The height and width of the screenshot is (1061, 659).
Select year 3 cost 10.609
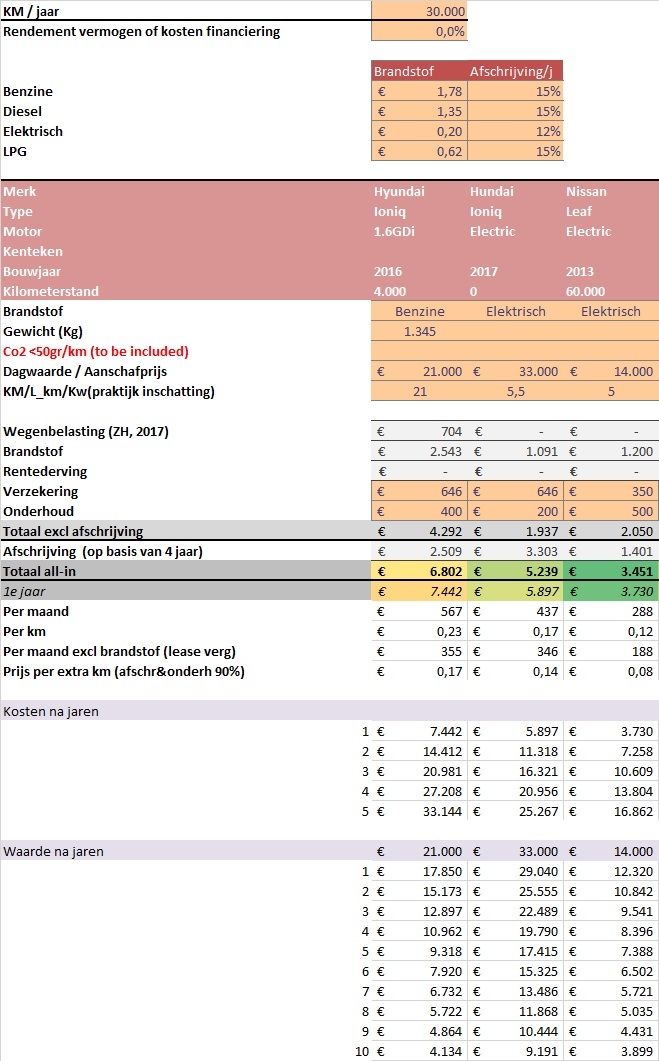(611, 771)
